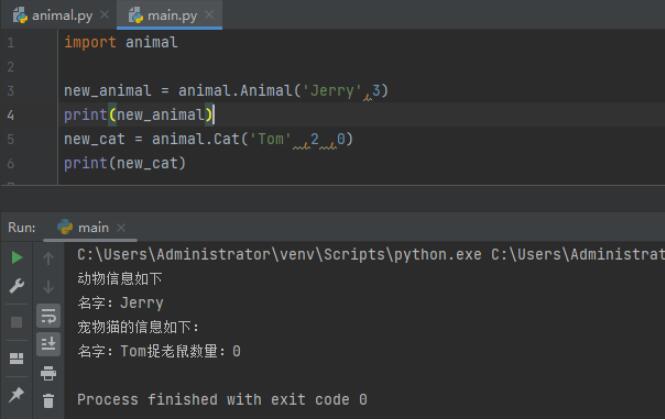Click the Stop process square icon
The image size is (665, 420).
(17, 322)
